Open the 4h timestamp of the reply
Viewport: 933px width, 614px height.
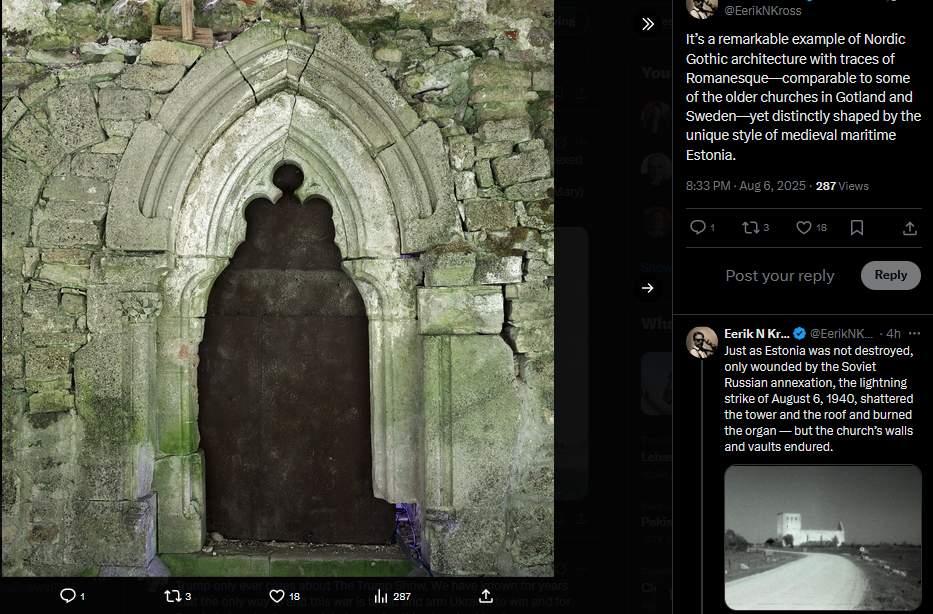click(893, 333)
